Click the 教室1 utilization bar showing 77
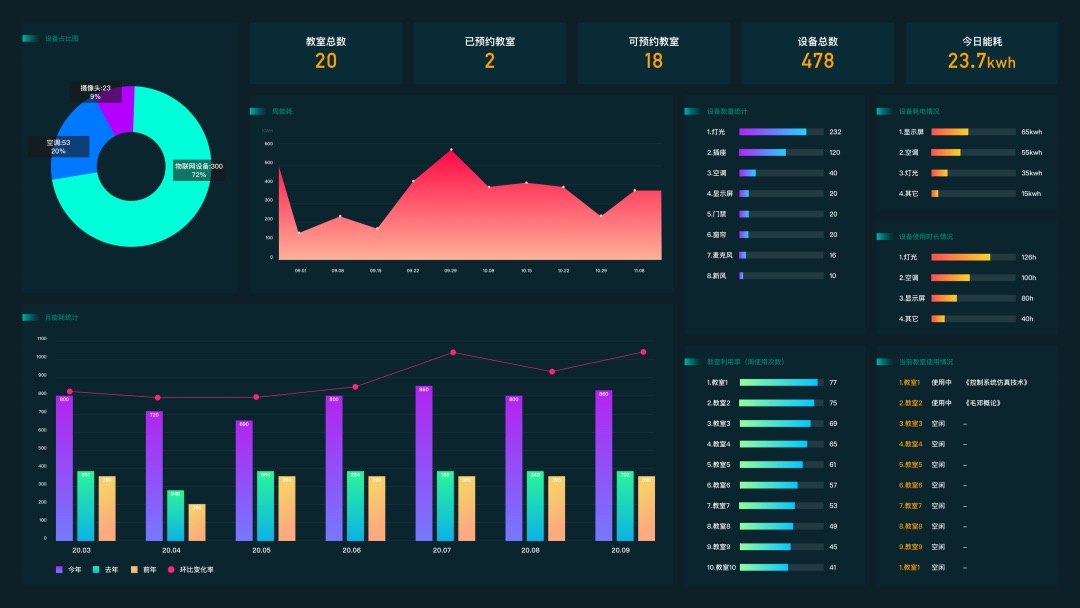 click(x=778, y=382)
